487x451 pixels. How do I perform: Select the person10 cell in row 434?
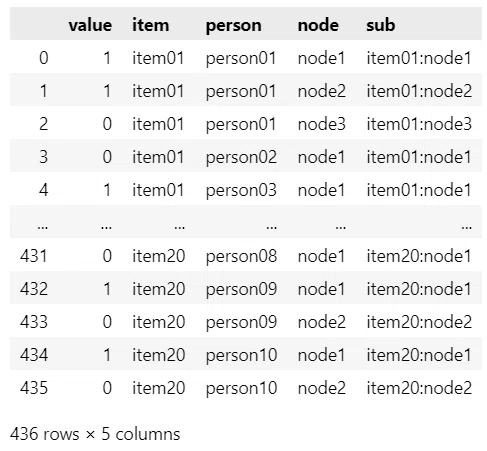click(241, 355)
